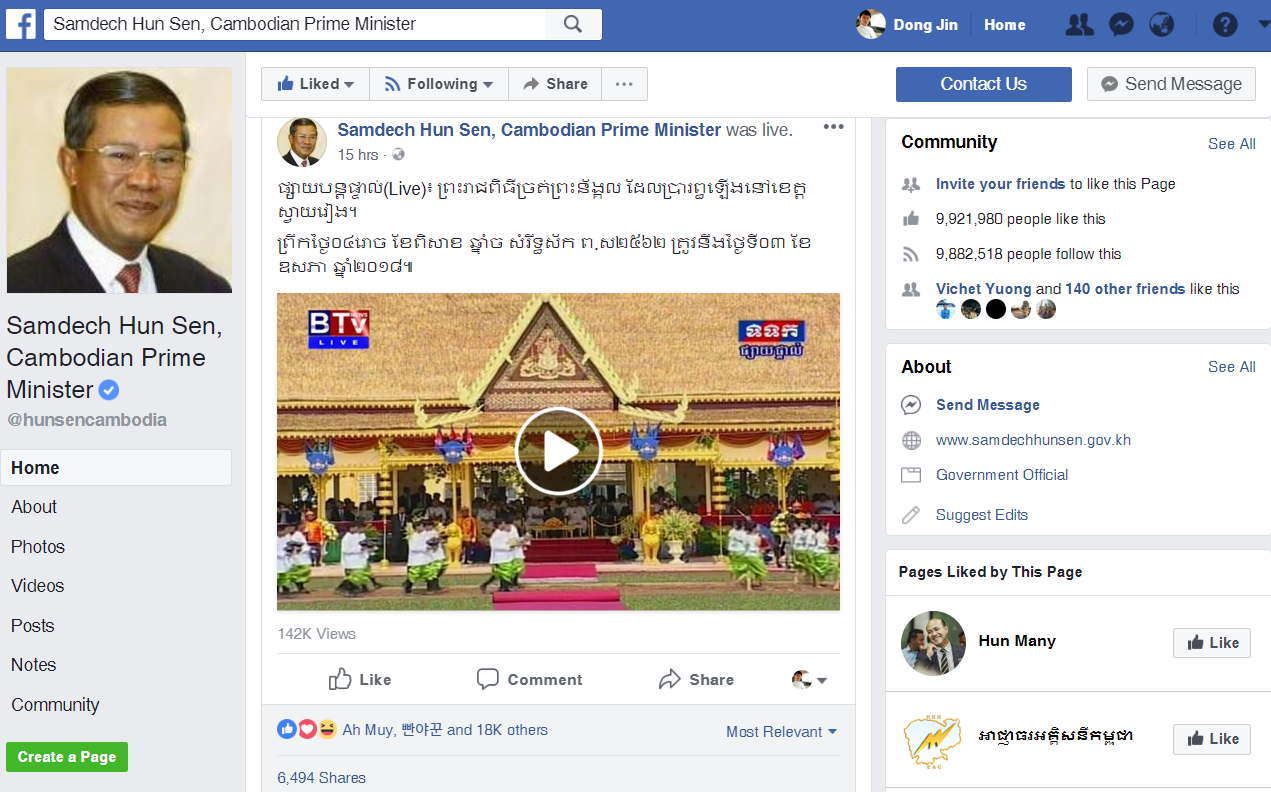Share the post
The height and width of the screenshot is (792, 1271).
point(696,680)
